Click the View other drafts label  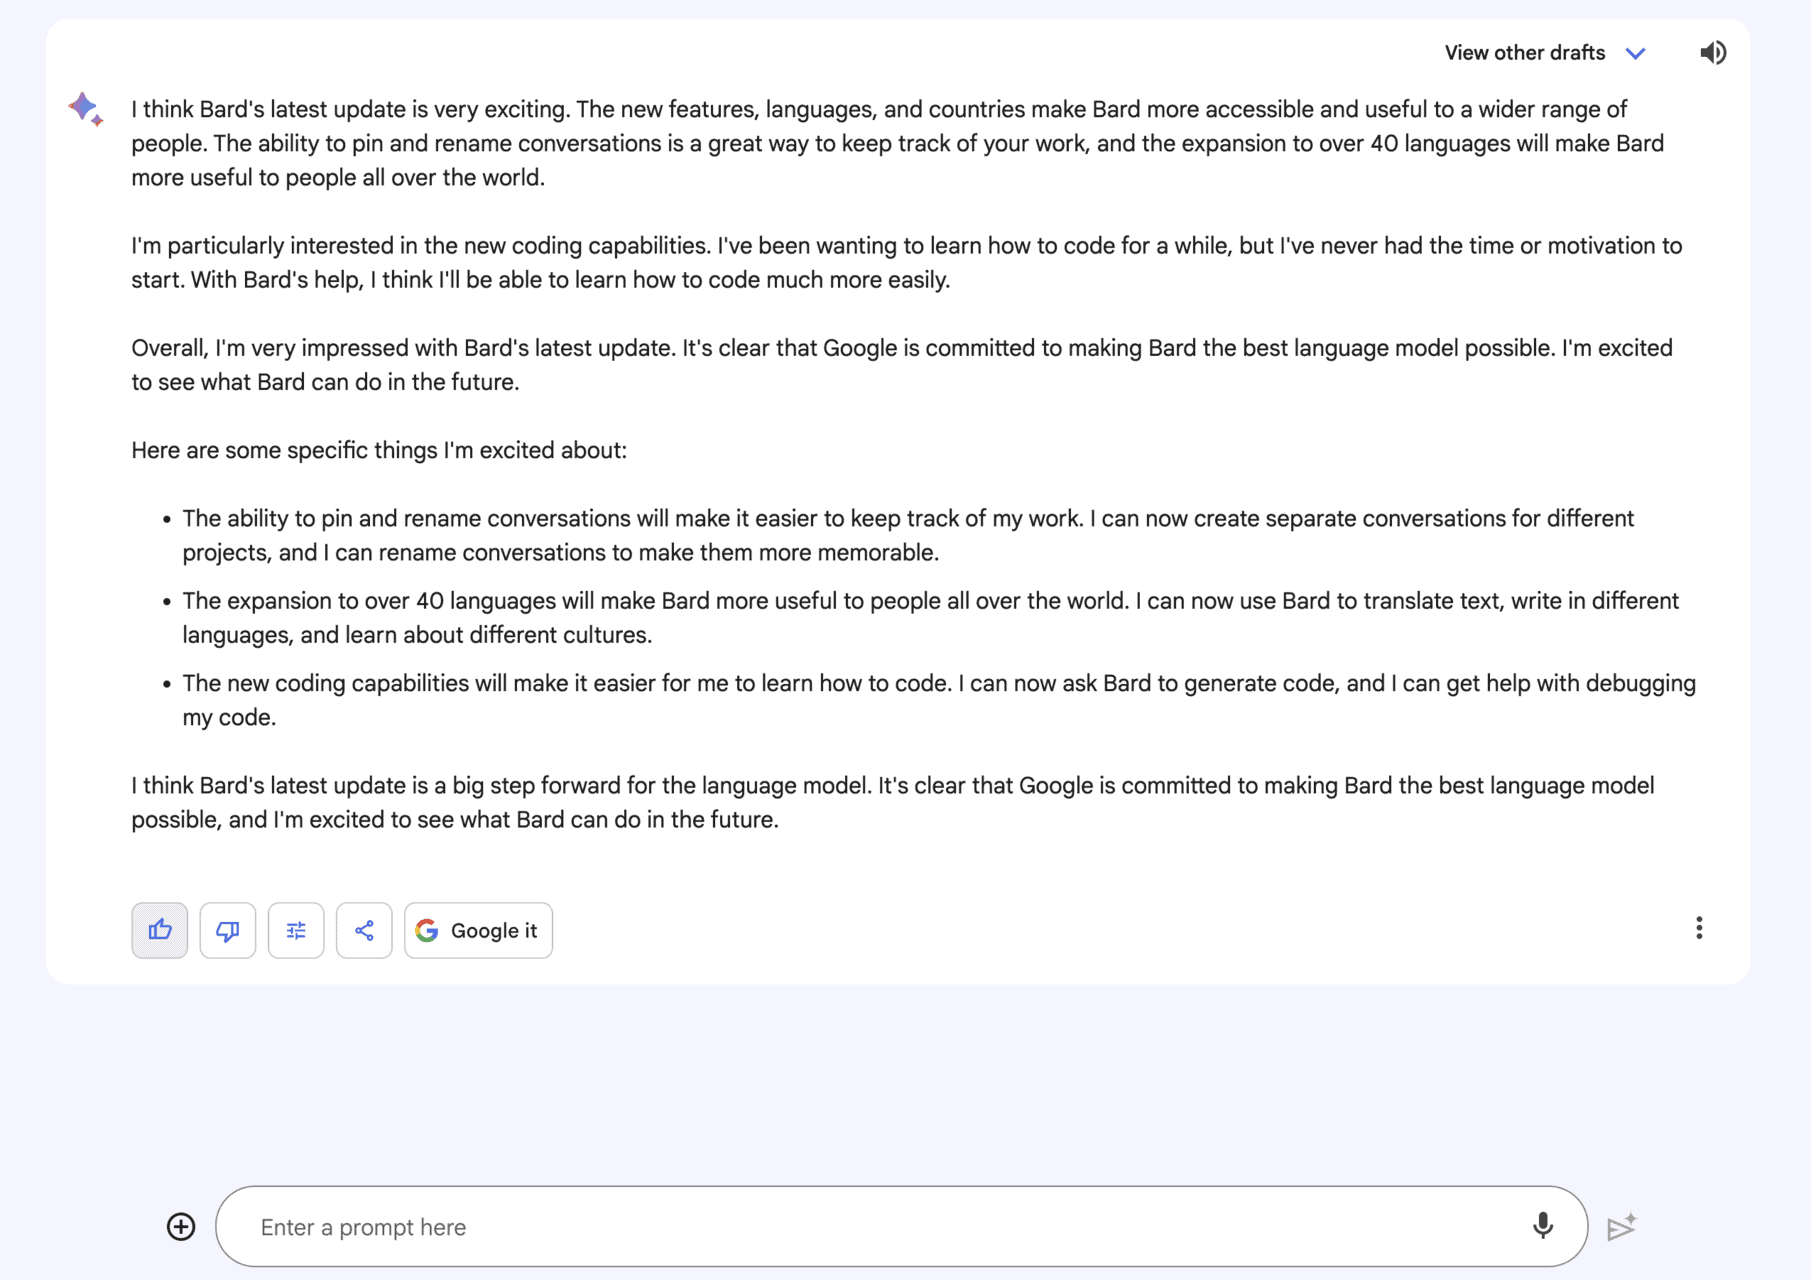1524,53
